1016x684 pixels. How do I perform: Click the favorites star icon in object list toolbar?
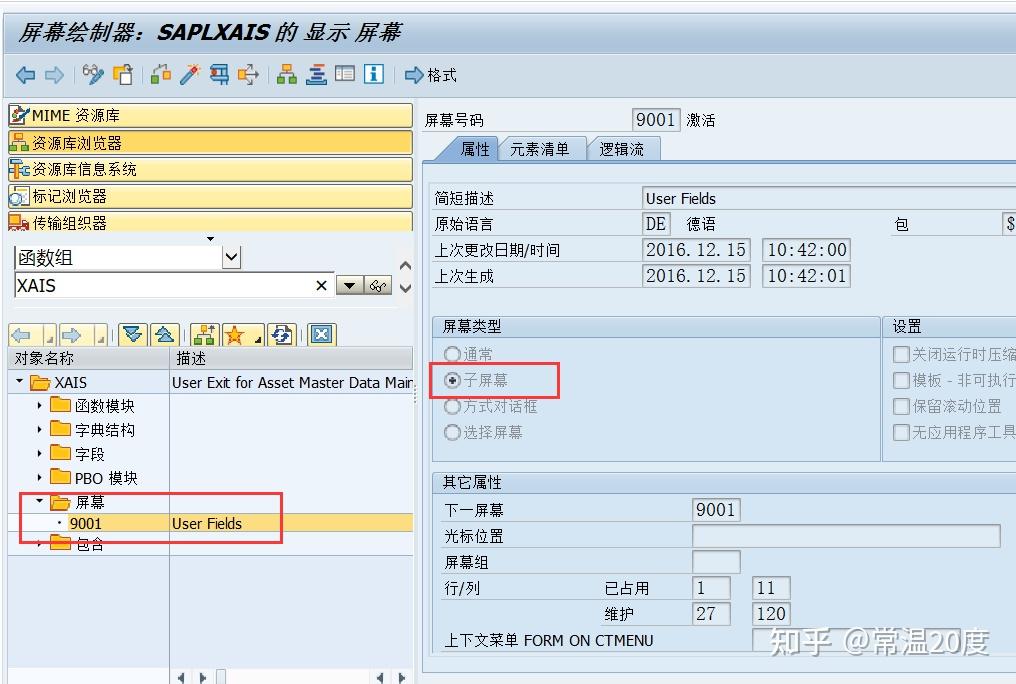pos(233,334)
